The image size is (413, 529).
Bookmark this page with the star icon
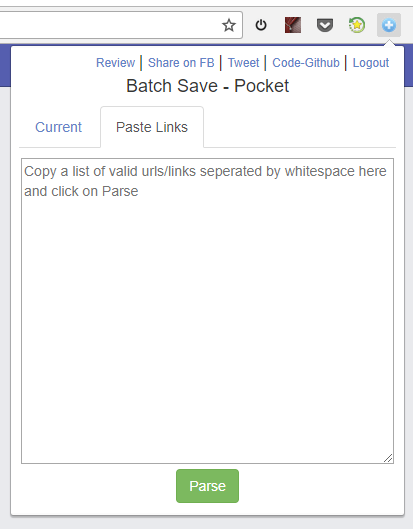coord(229,25)
